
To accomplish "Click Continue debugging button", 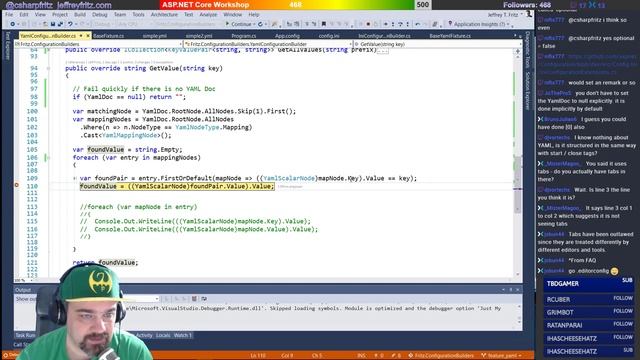I will (x=238, y=24).
